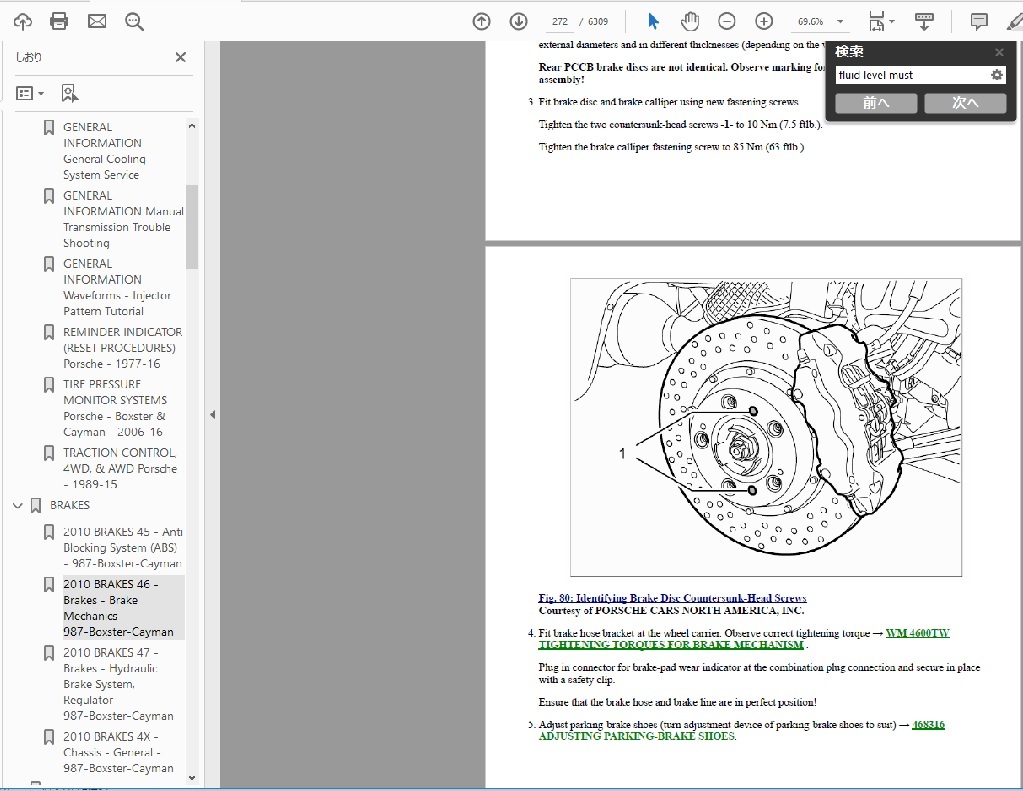
Task: Click bookmark icon beside BRAKES 47 entry
Action: (49, 653)
